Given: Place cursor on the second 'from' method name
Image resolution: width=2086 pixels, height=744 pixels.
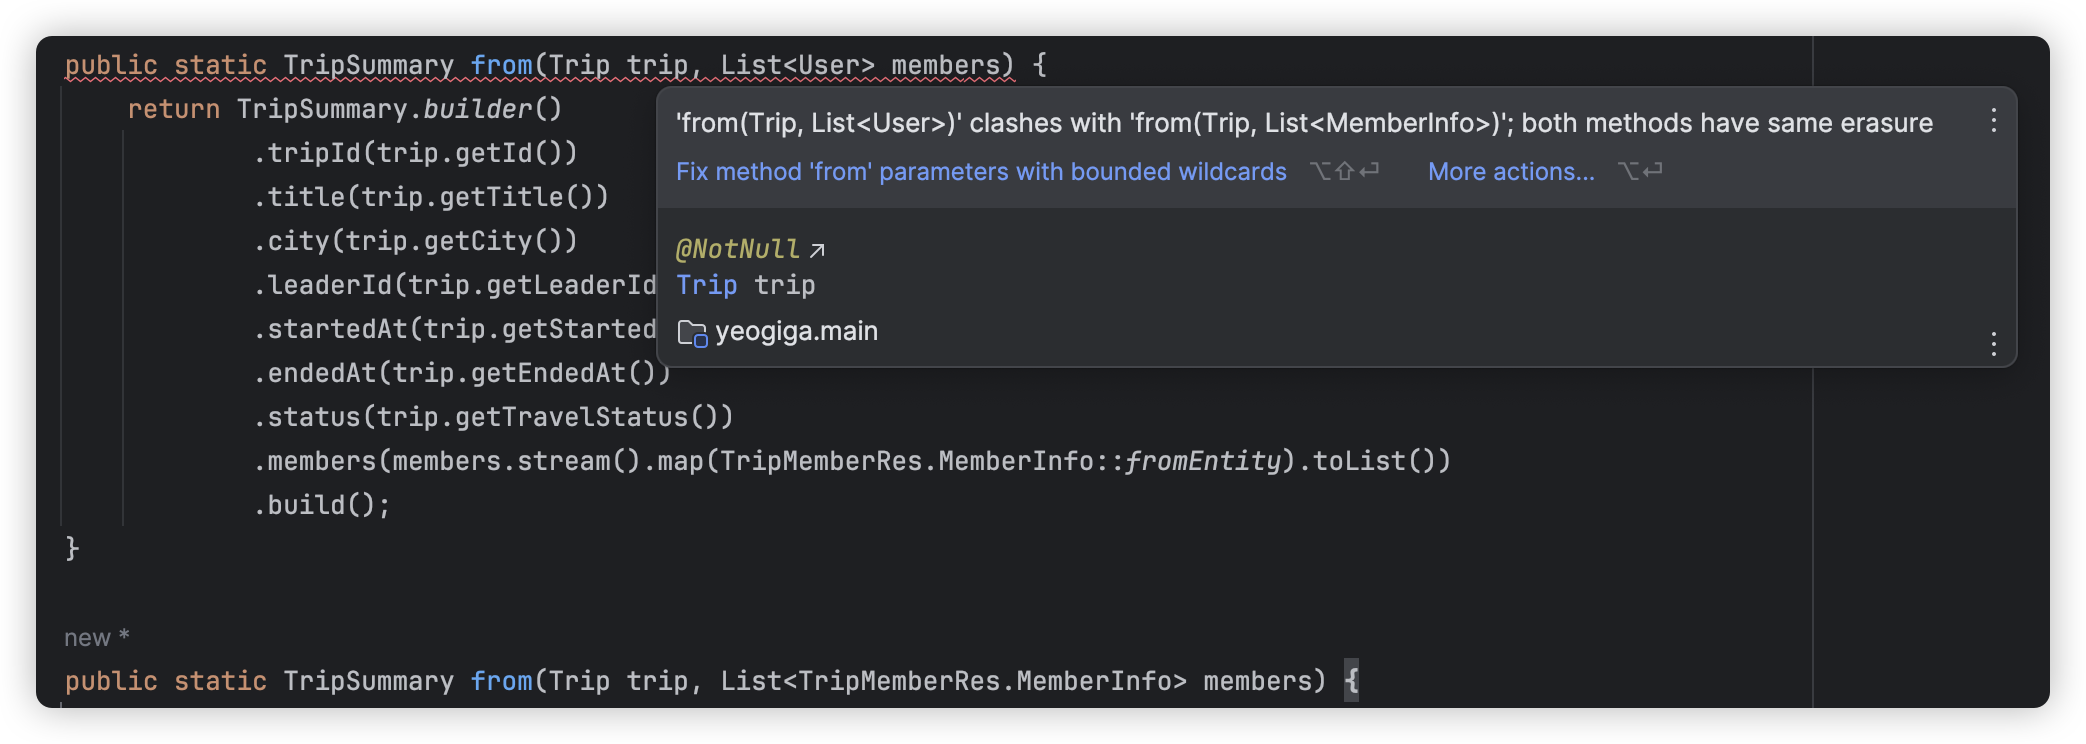Looking at the screenshot, I should [x=501, y=681].
